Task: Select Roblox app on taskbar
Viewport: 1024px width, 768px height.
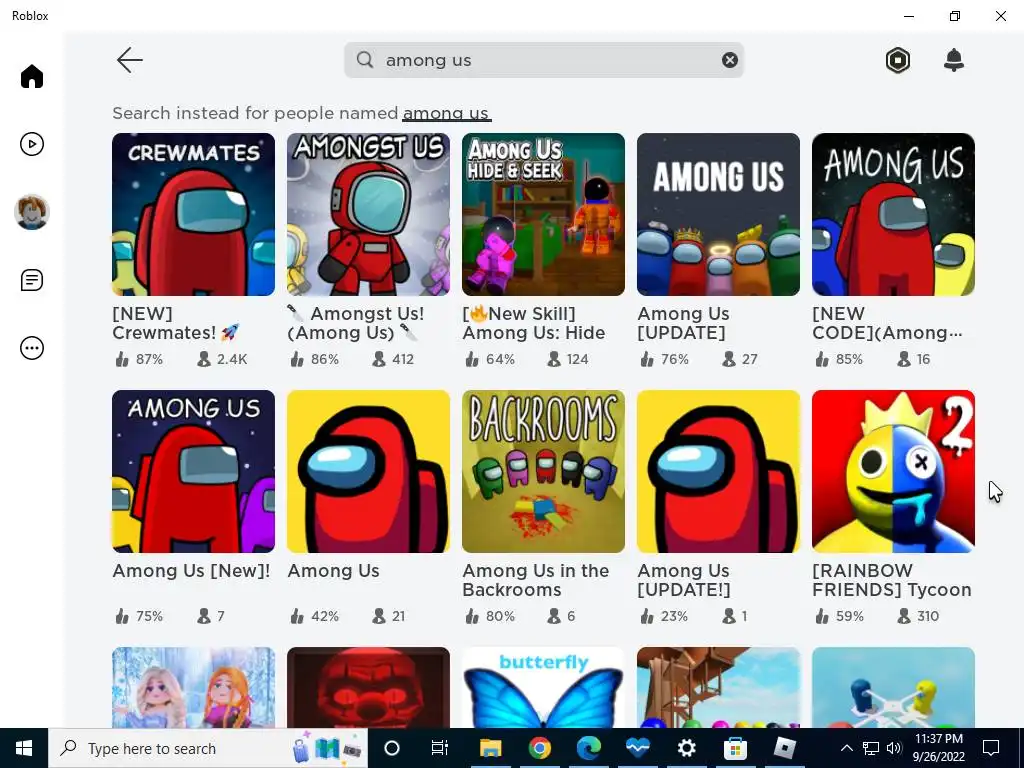Action: [784, 748]
